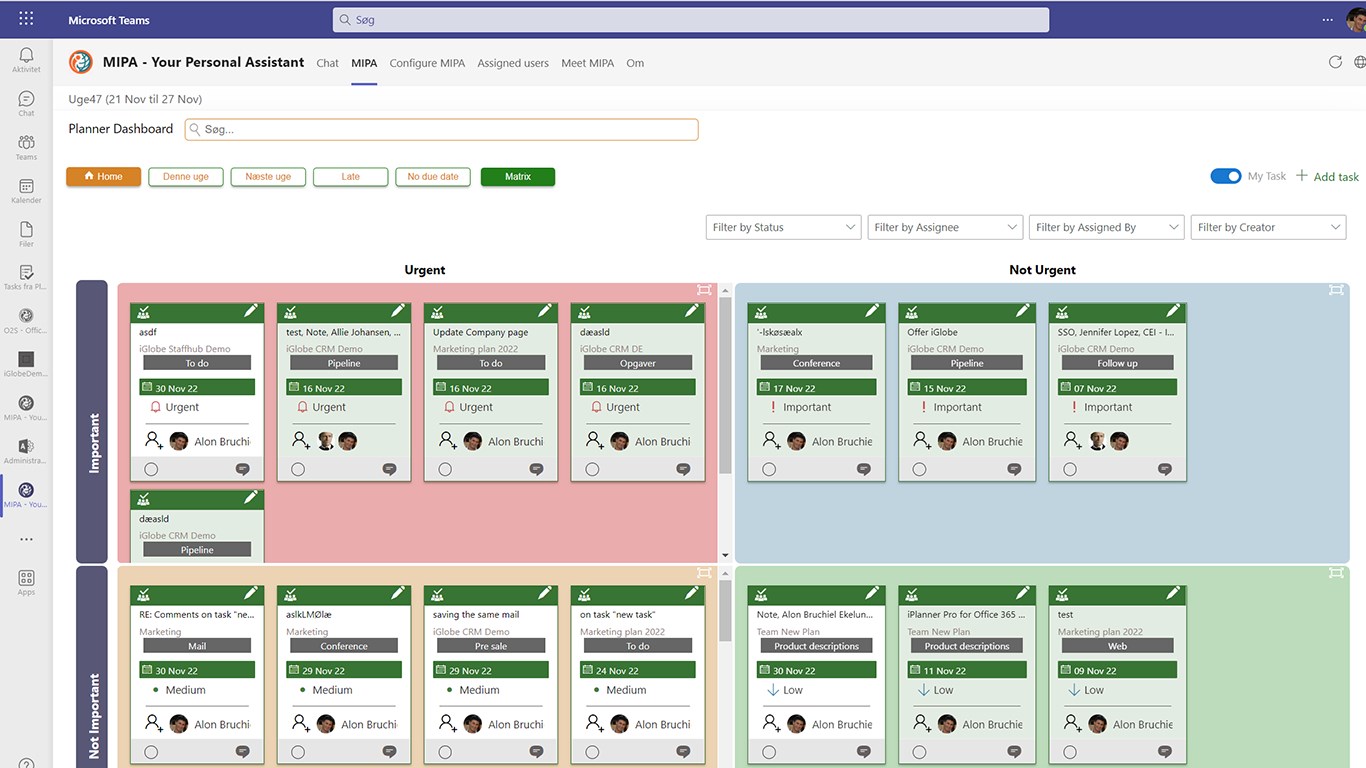Open comments on the Update Company page card

pos(536,469)
